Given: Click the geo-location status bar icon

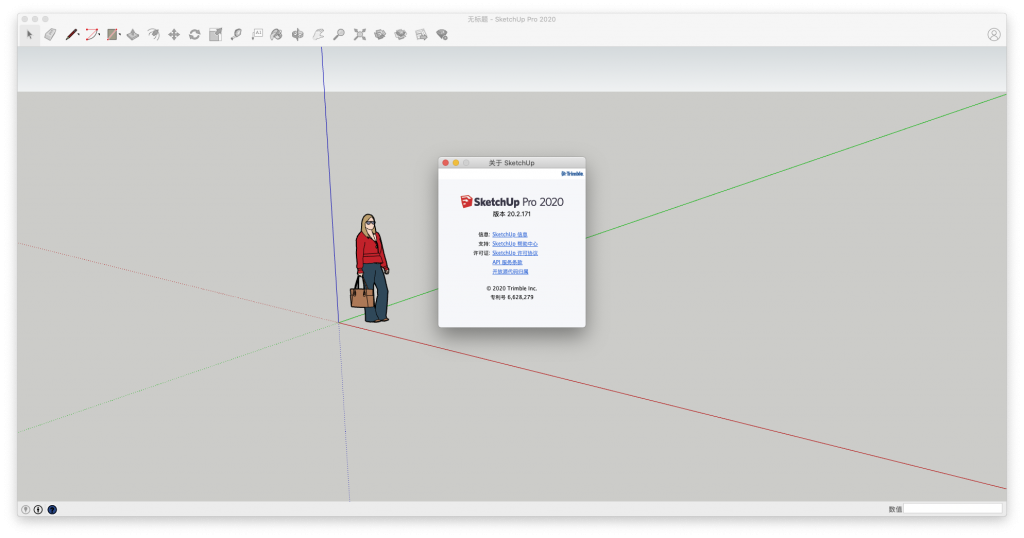Looking at the screenshot, I should (25, 509).
